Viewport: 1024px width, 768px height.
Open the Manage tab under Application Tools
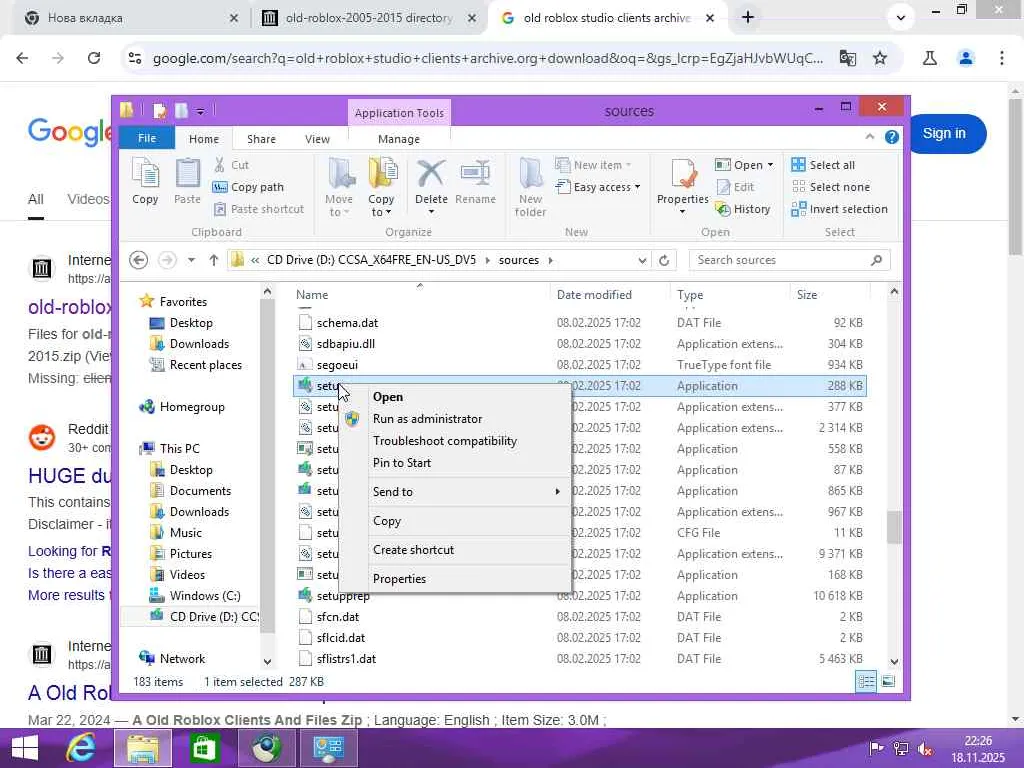pyautogui.click(x=399, y=138)
